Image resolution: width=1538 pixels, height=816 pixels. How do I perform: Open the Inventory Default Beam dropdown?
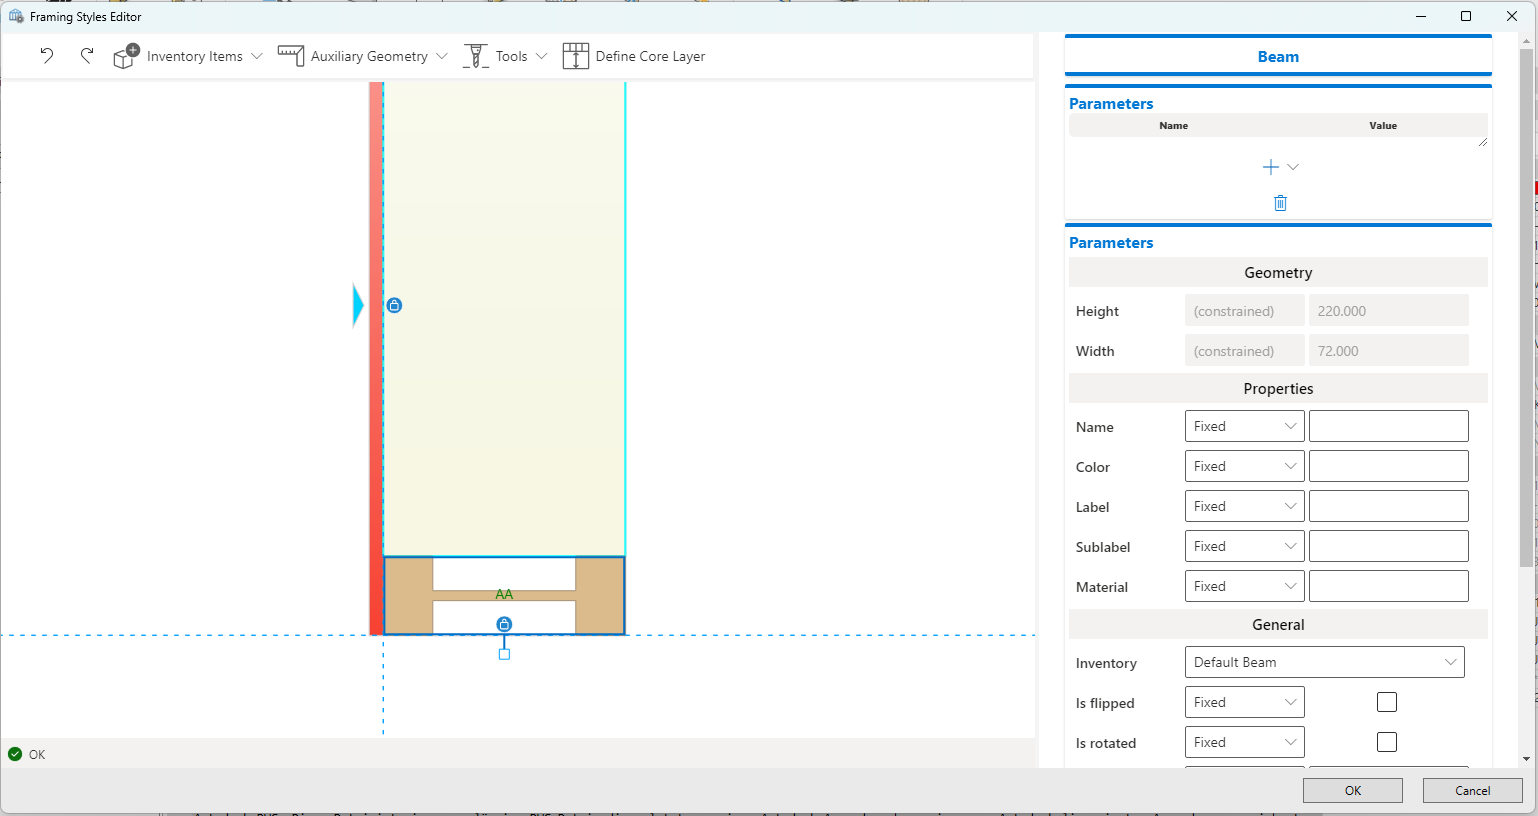coord(1324,662)
